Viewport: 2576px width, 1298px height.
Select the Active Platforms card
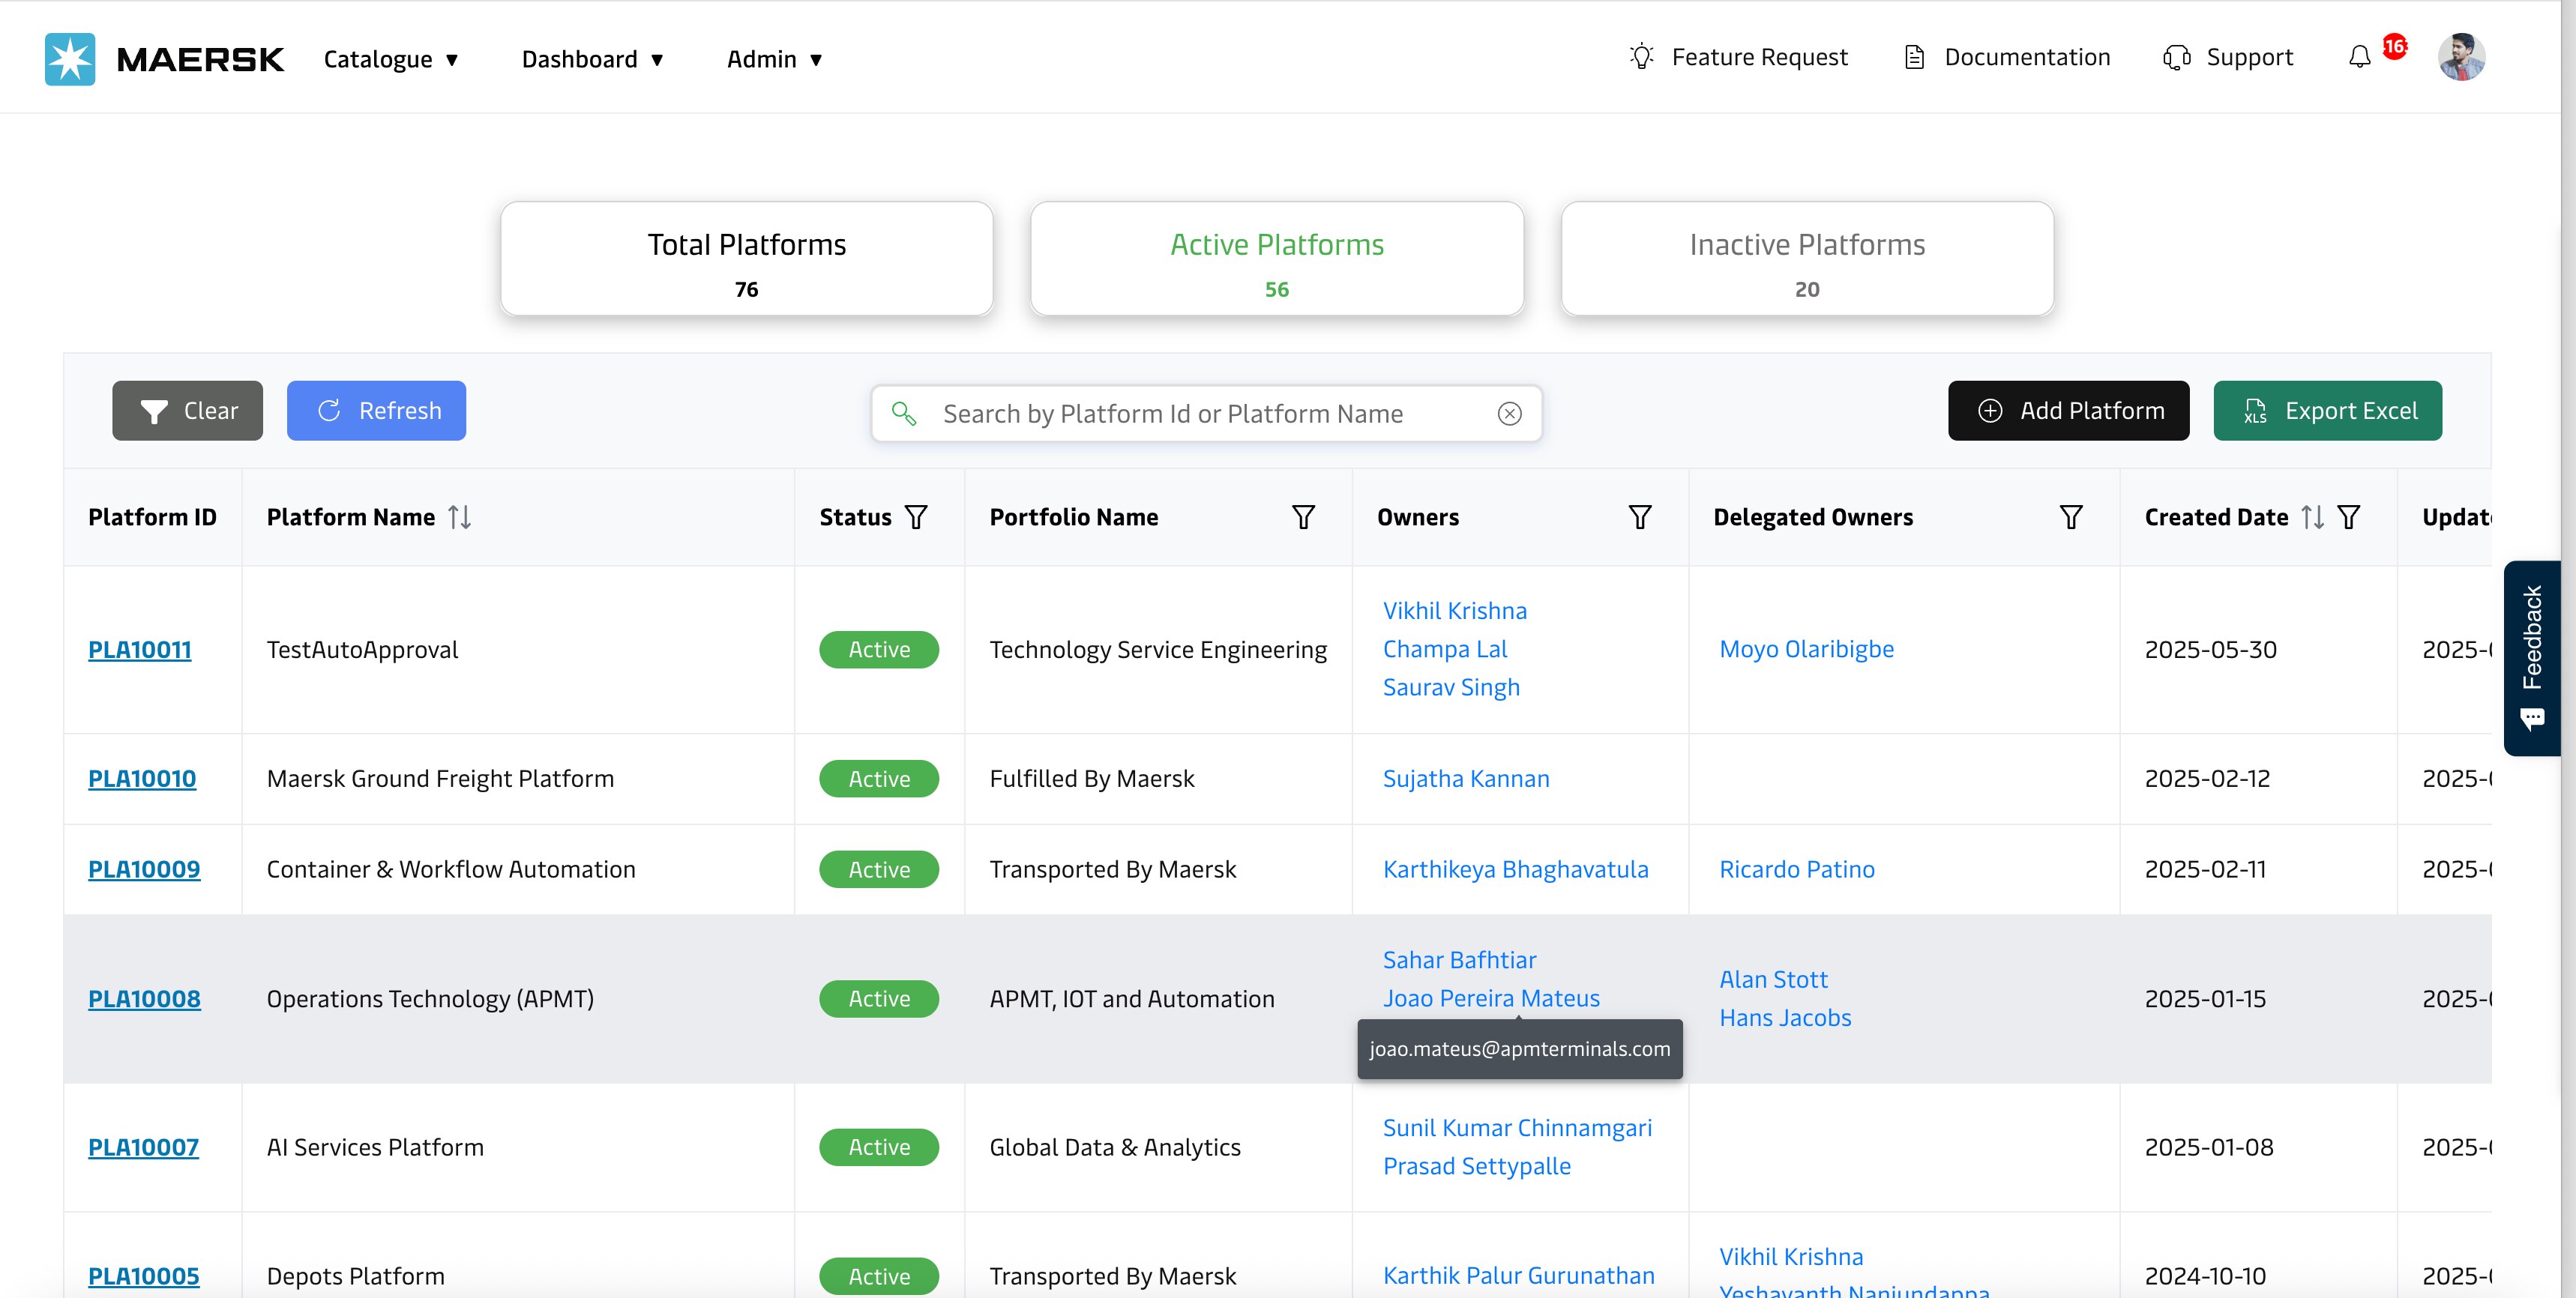click(1277, 259)
